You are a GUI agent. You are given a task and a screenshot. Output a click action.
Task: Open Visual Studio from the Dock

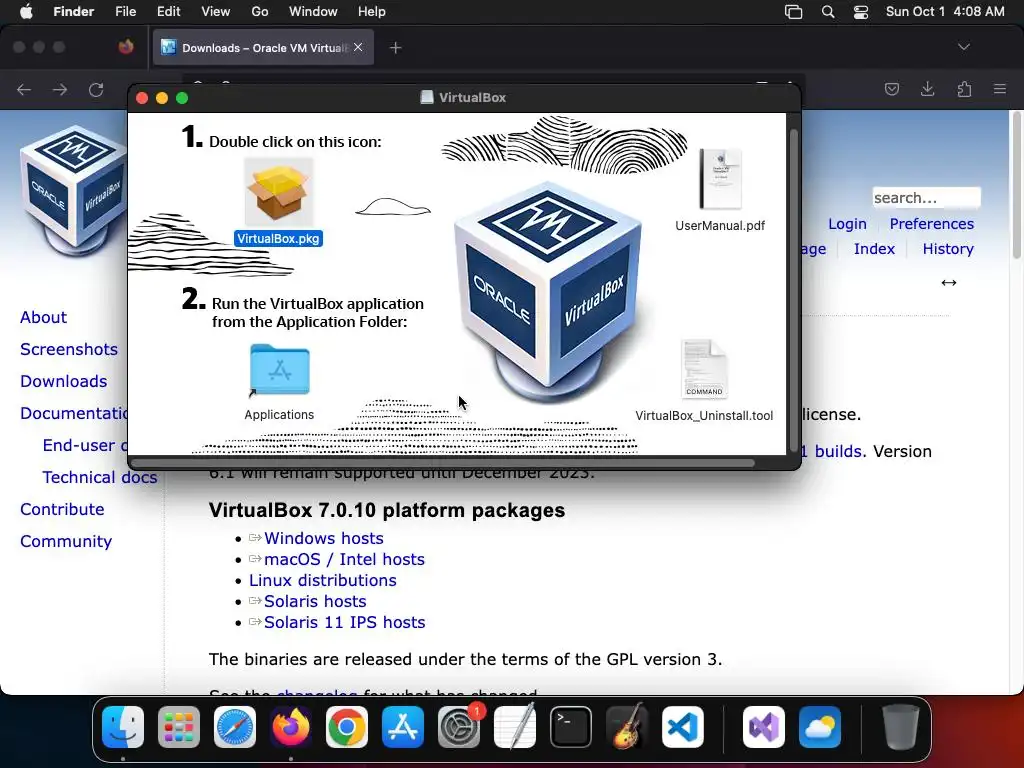(x=763, y=727)
